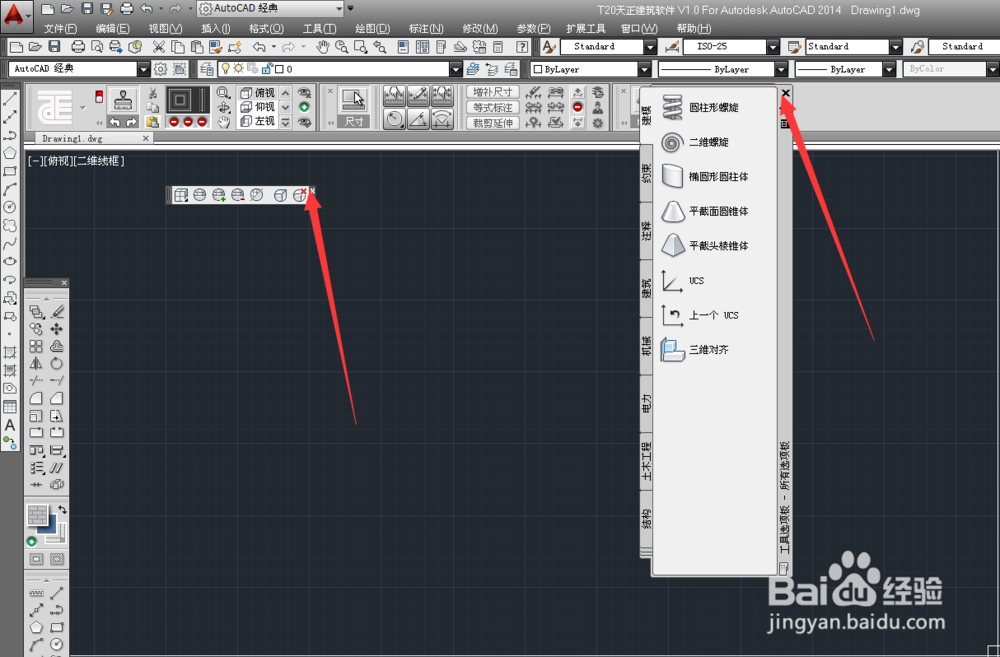Select the Polygon tool in left draw toolbar
The height and width of the screenshot is (657, 1000).
point(10,153)
